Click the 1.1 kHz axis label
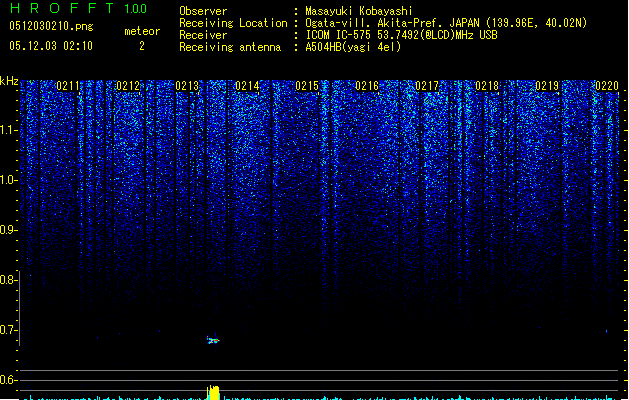 8,130
